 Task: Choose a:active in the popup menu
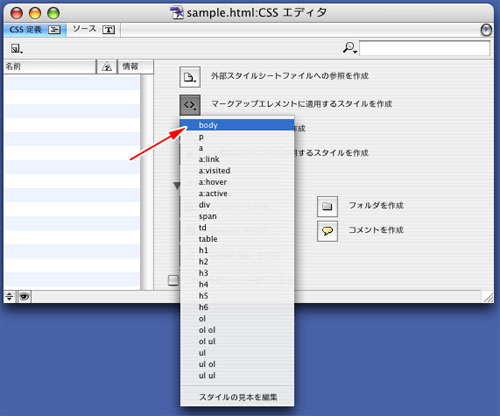coord(237,194)
